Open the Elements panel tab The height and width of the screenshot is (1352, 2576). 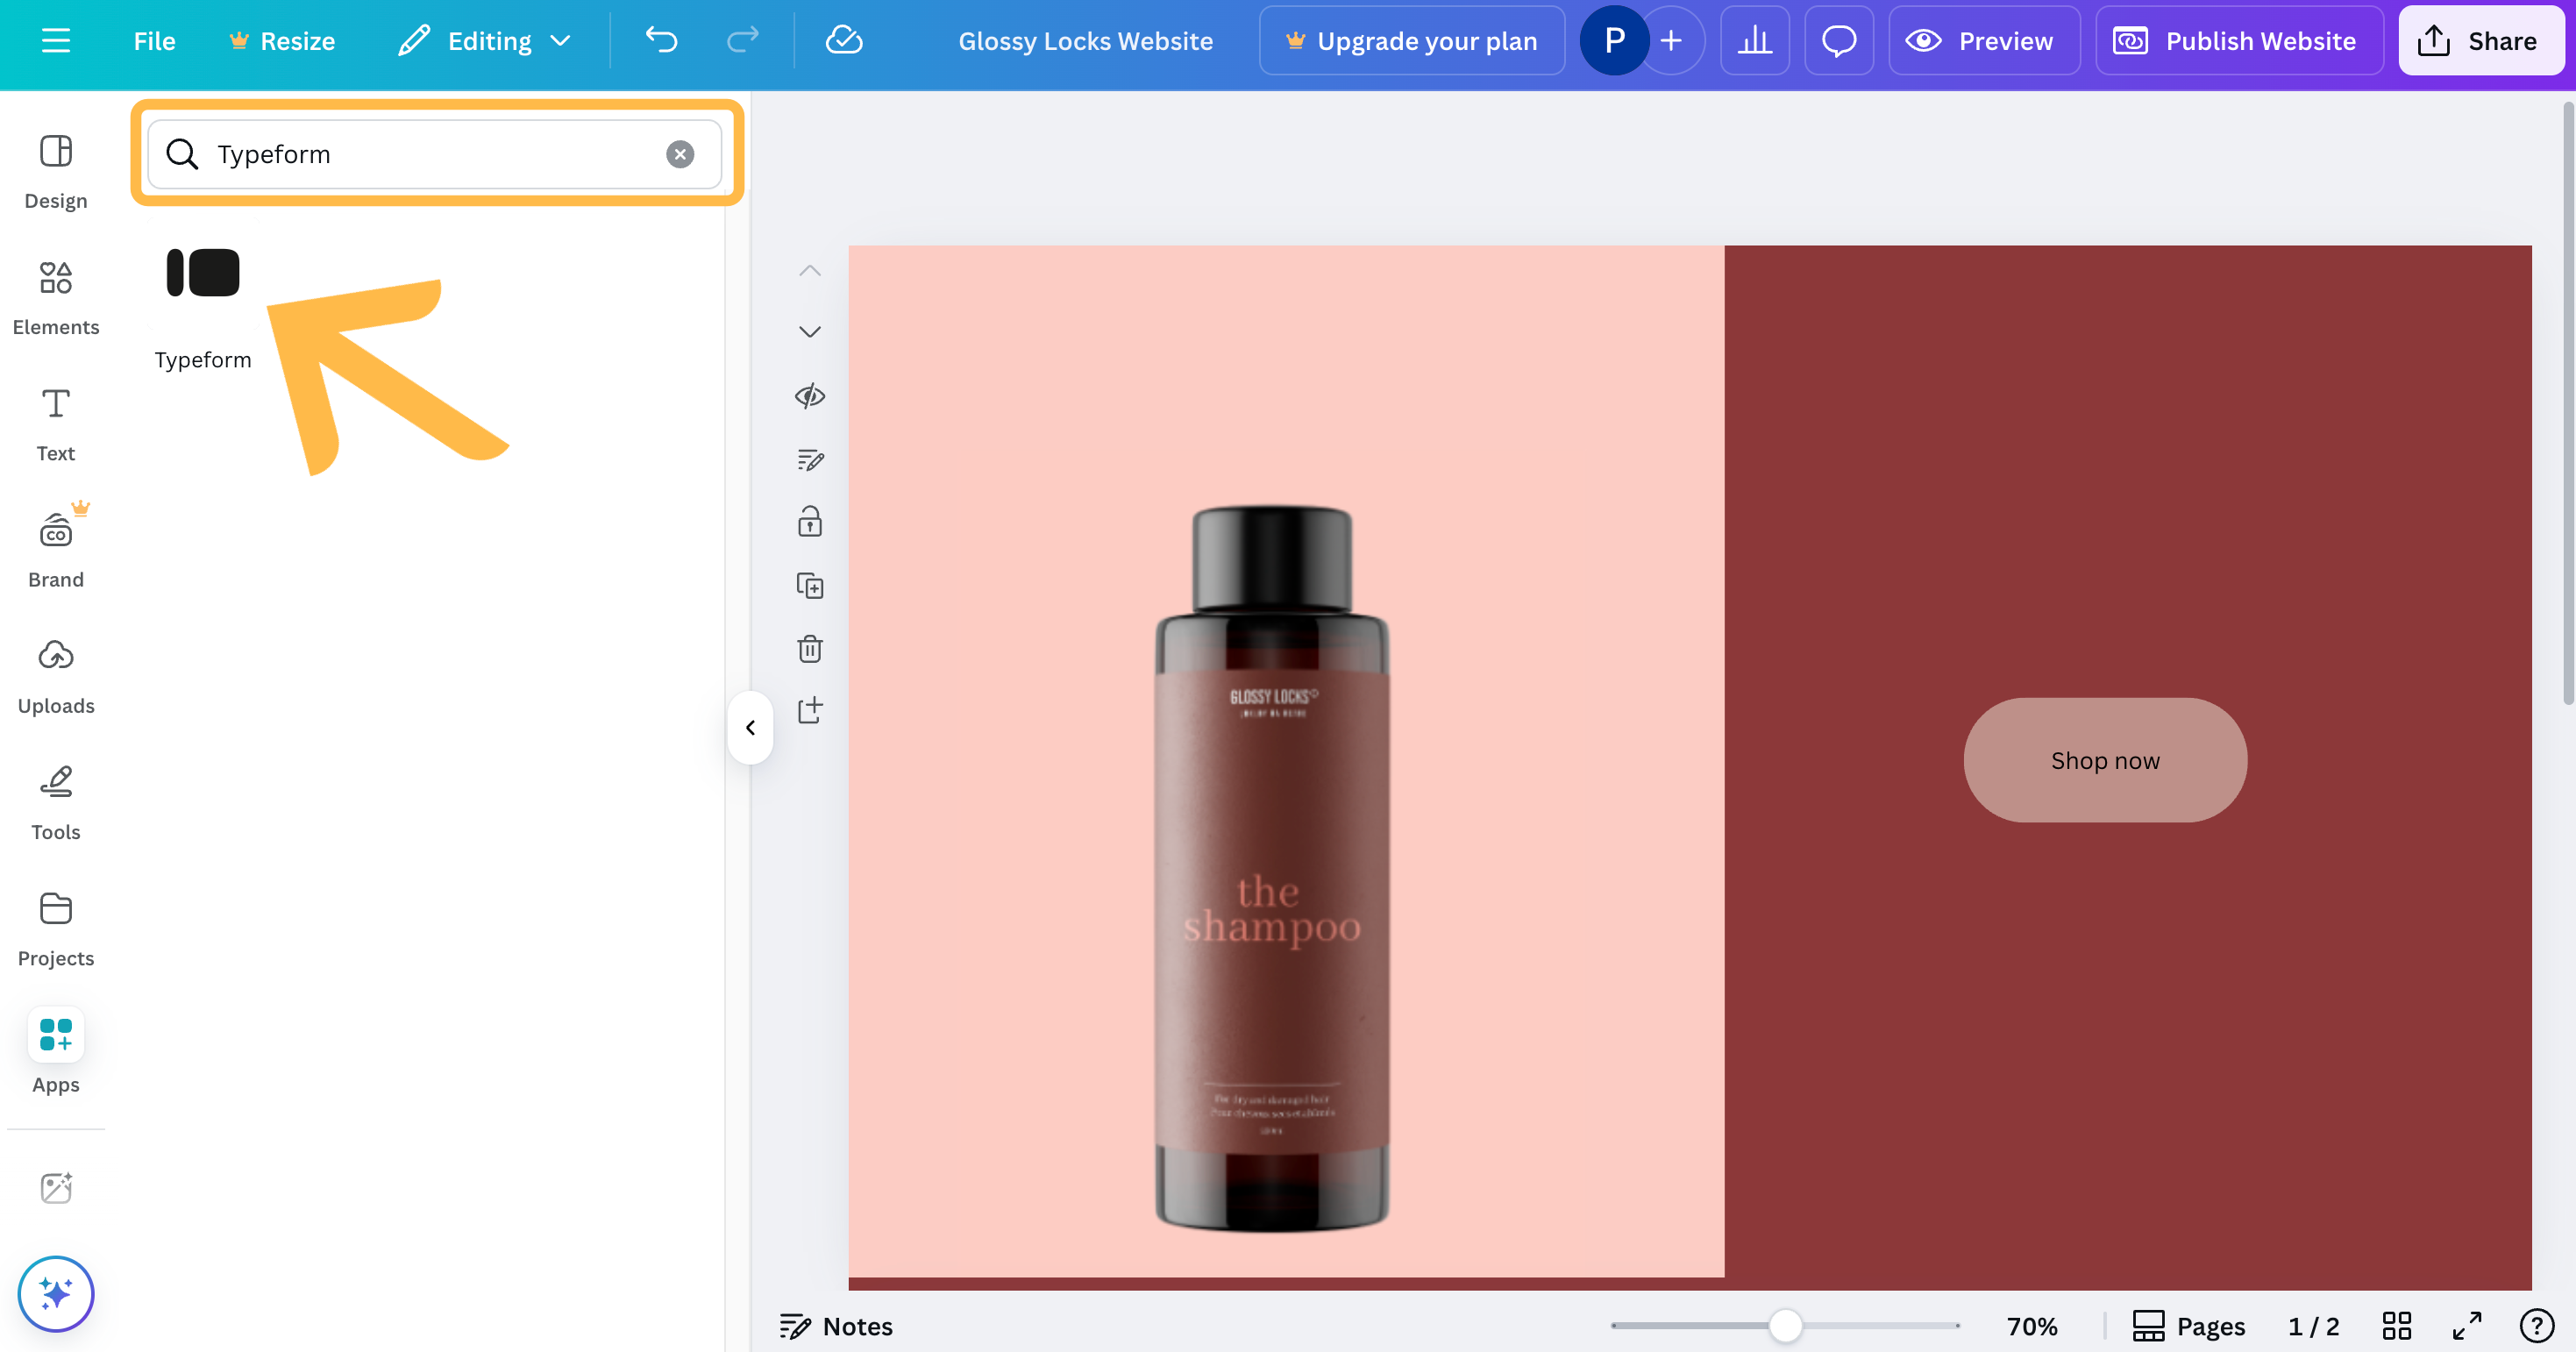(56, 297)
